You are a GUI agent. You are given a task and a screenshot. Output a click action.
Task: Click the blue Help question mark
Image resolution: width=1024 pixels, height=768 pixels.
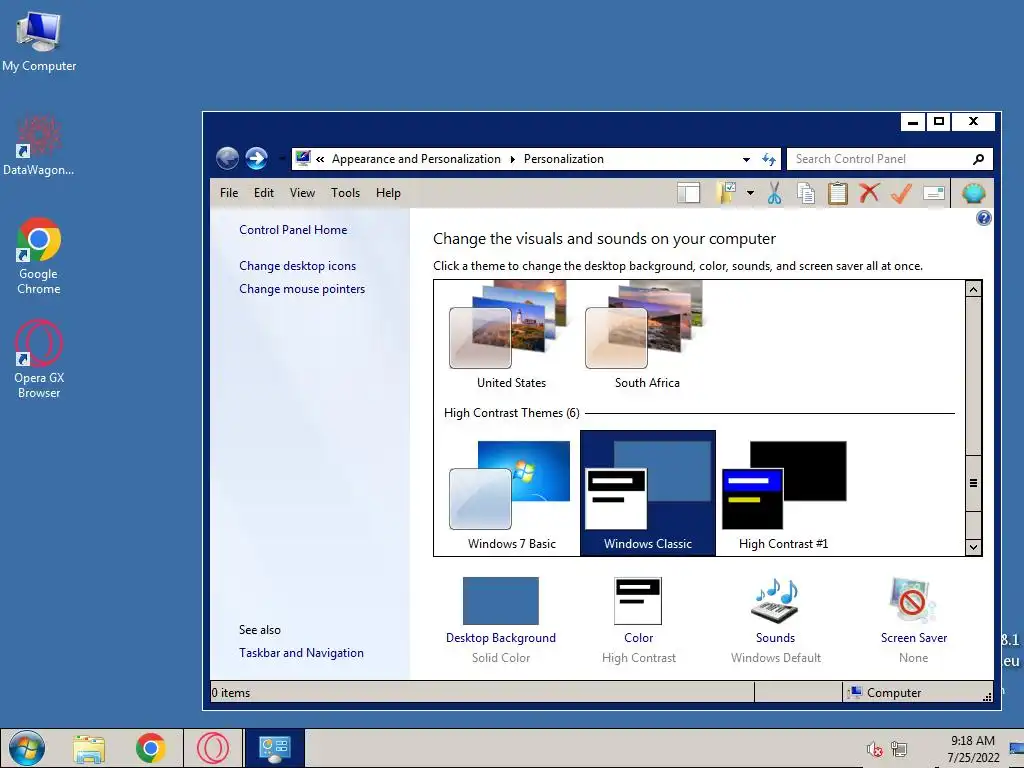click(984, 218)
